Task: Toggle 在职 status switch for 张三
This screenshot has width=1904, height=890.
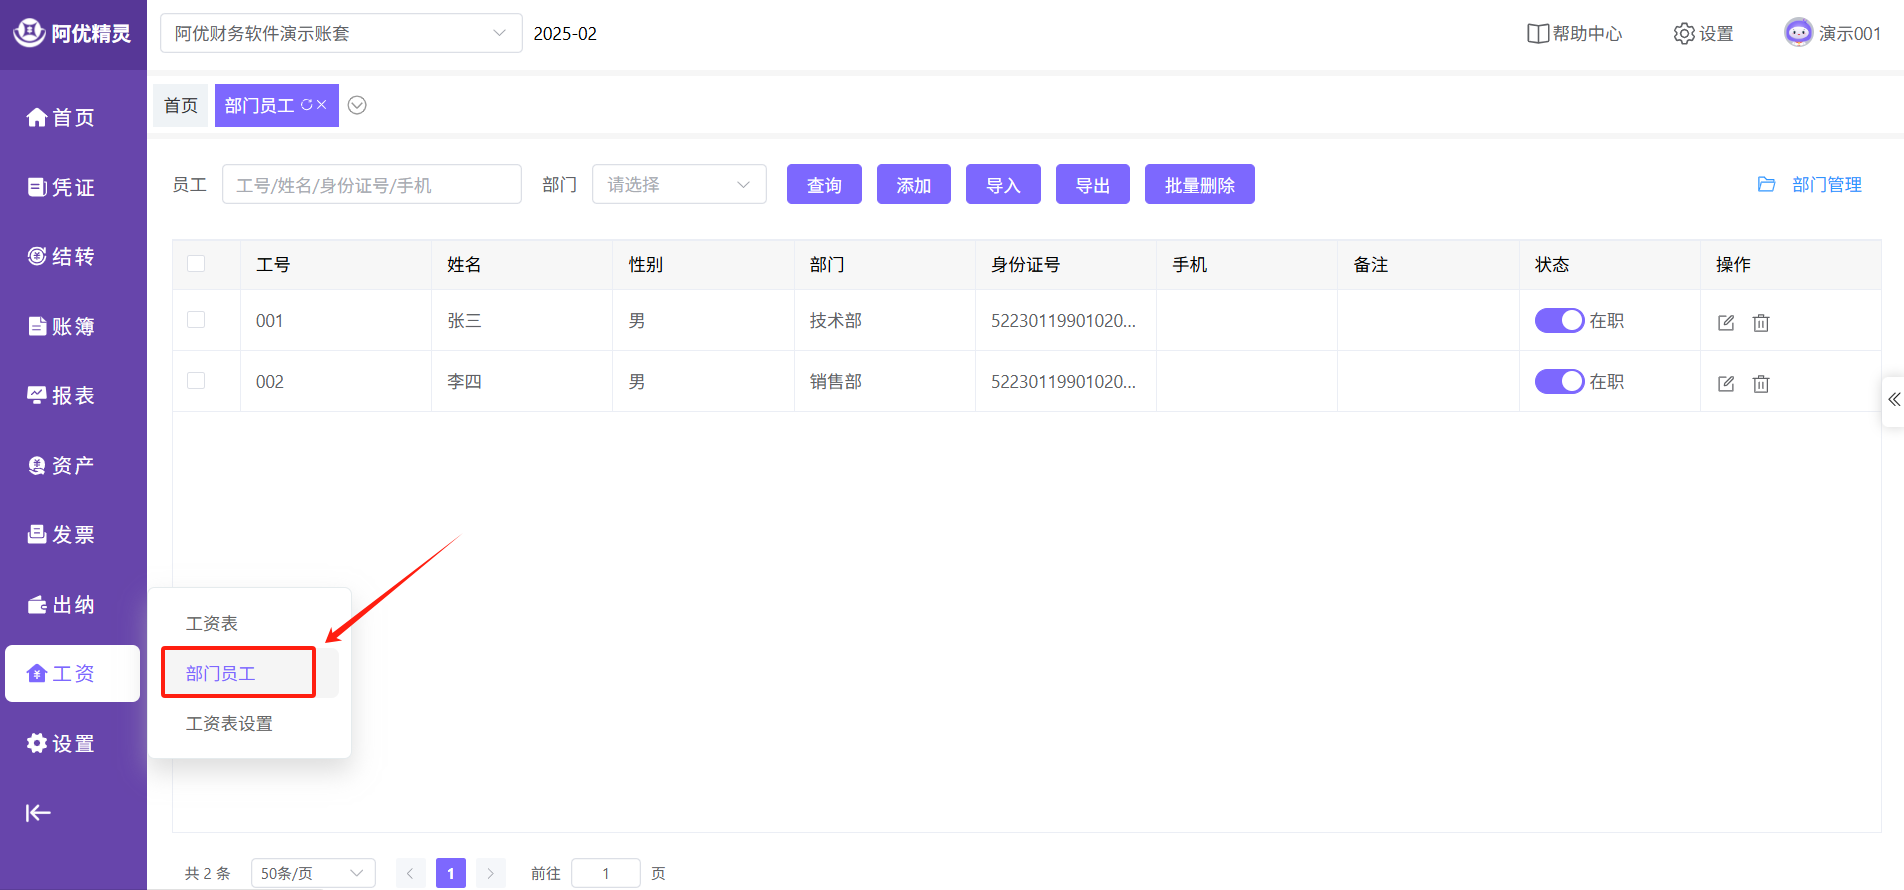Action: tap(1559, 321)
